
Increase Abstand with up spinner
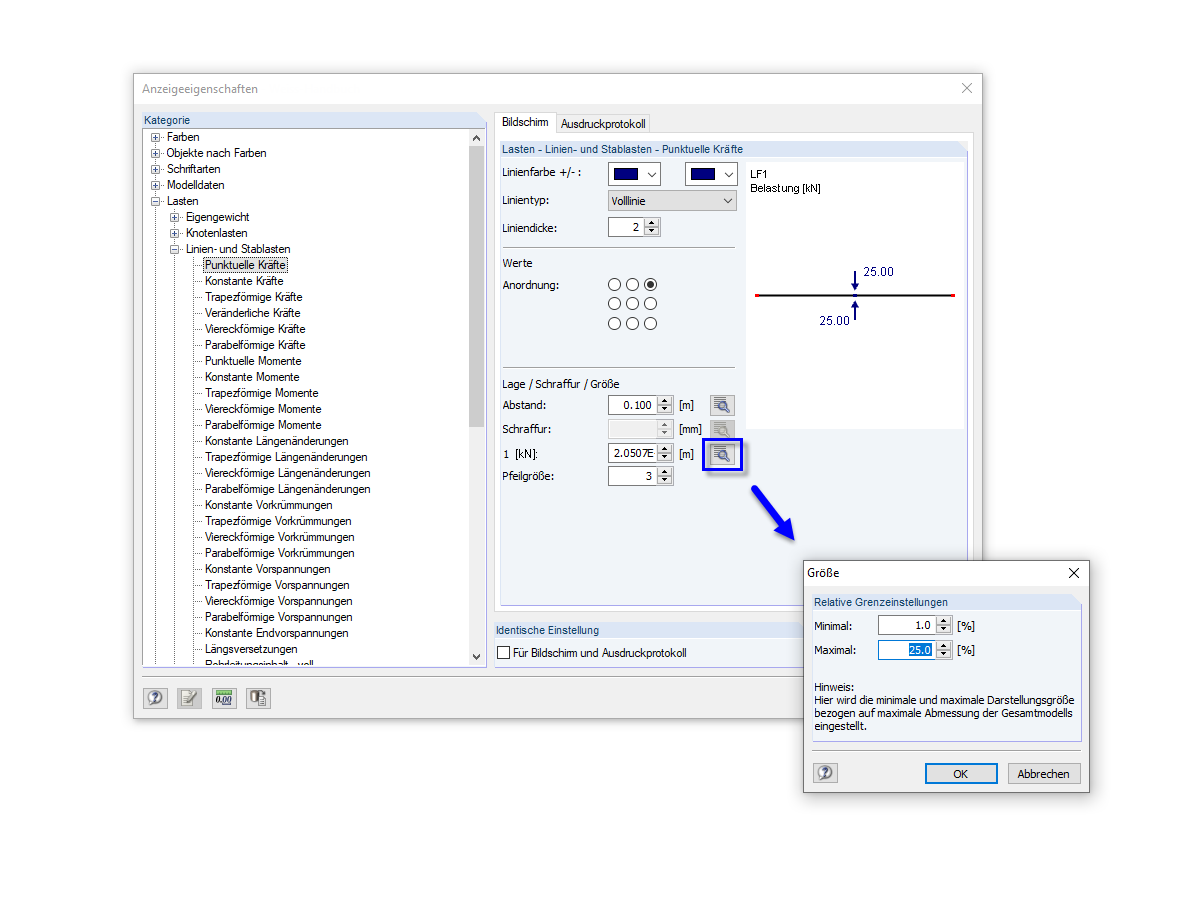pos(665,400)
